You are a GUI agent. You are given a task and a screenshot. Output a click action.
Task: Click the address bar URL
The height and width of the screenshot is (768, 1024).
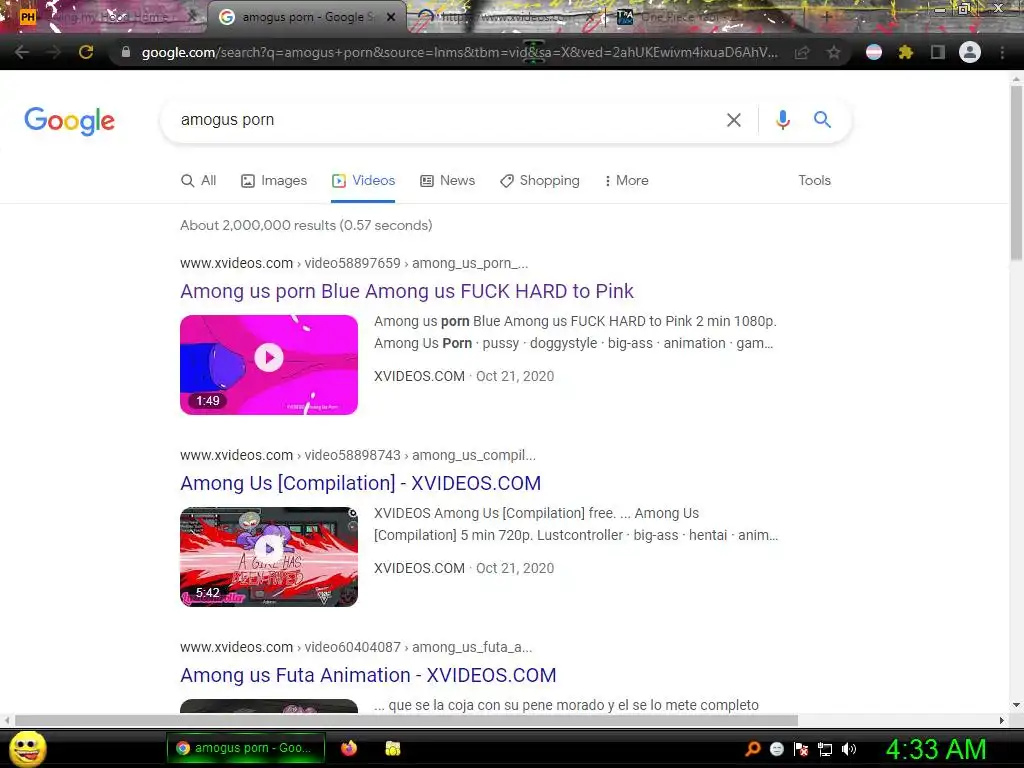[459, 52]
